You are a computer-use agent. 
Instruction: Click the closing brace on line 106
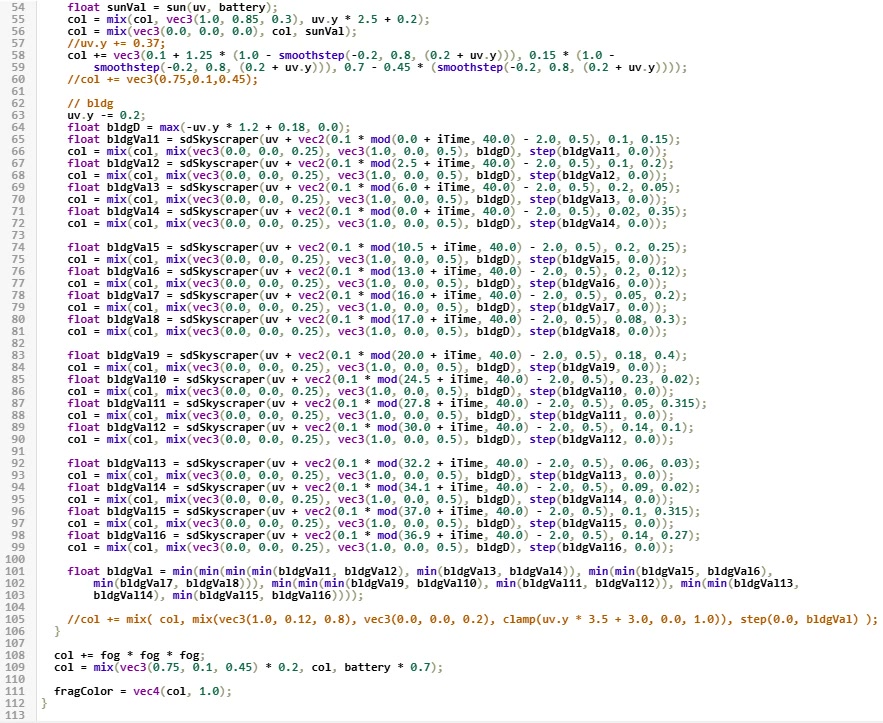pyautogui.click(x=57, y=631)
